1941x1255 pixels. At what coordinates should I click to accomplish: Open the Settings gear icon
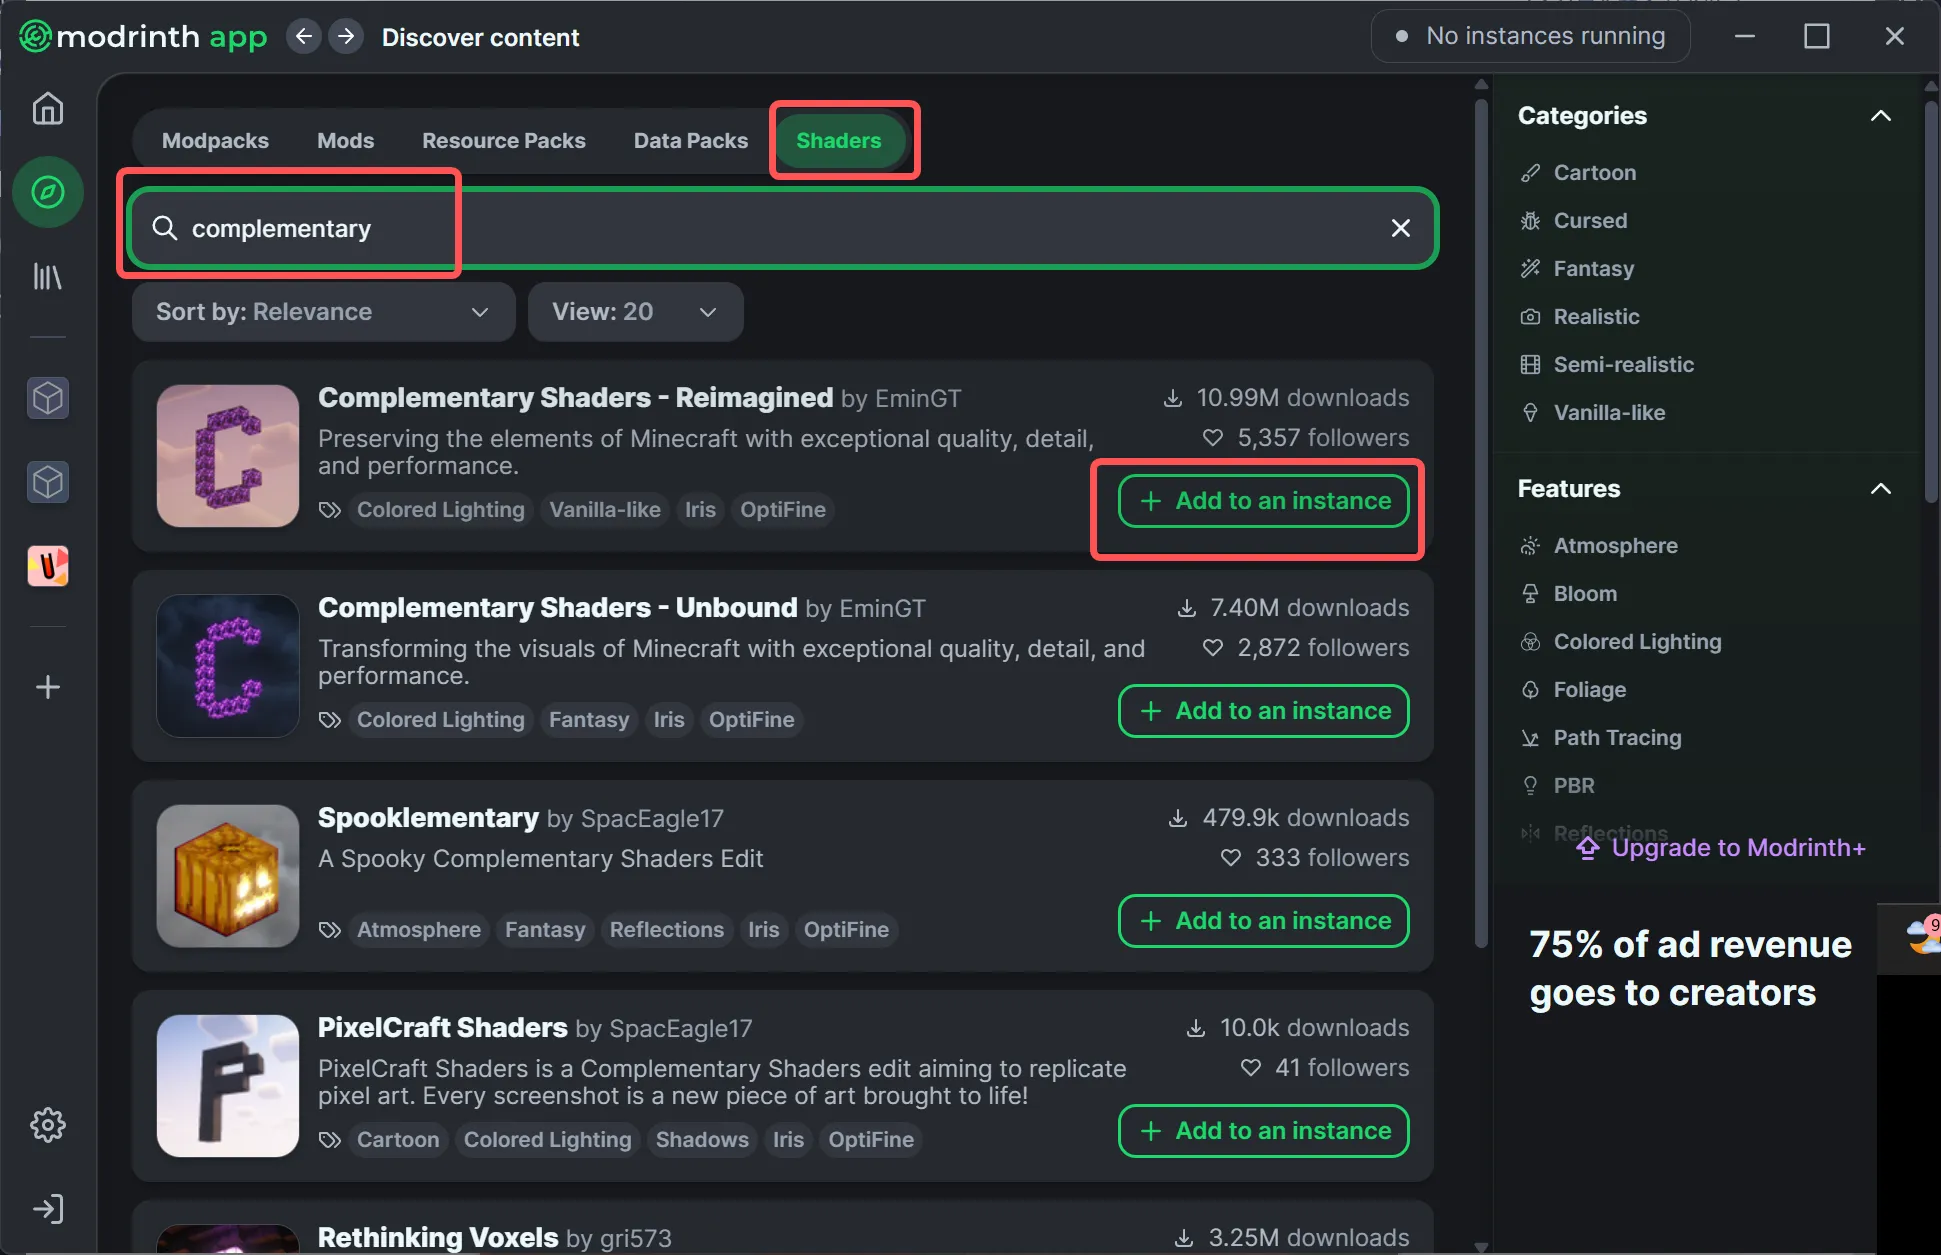[47, 1125]
